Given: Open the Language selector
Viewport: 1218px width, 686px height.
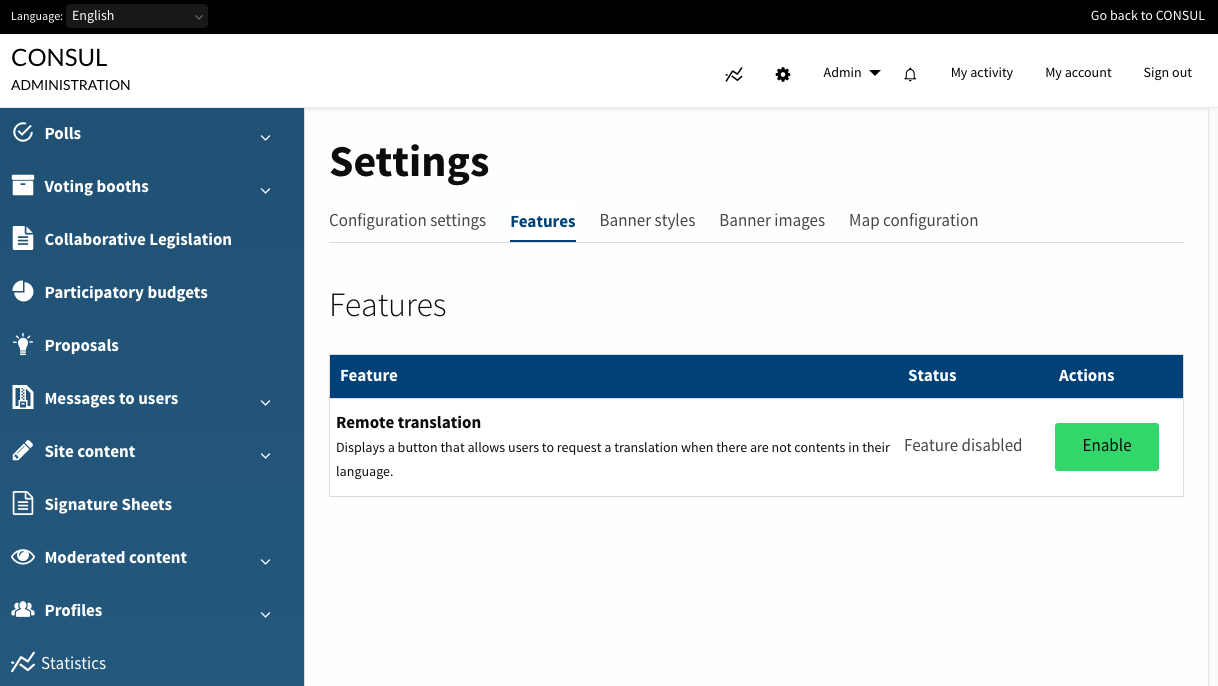Looking at the screenshot, I should 137,15.
